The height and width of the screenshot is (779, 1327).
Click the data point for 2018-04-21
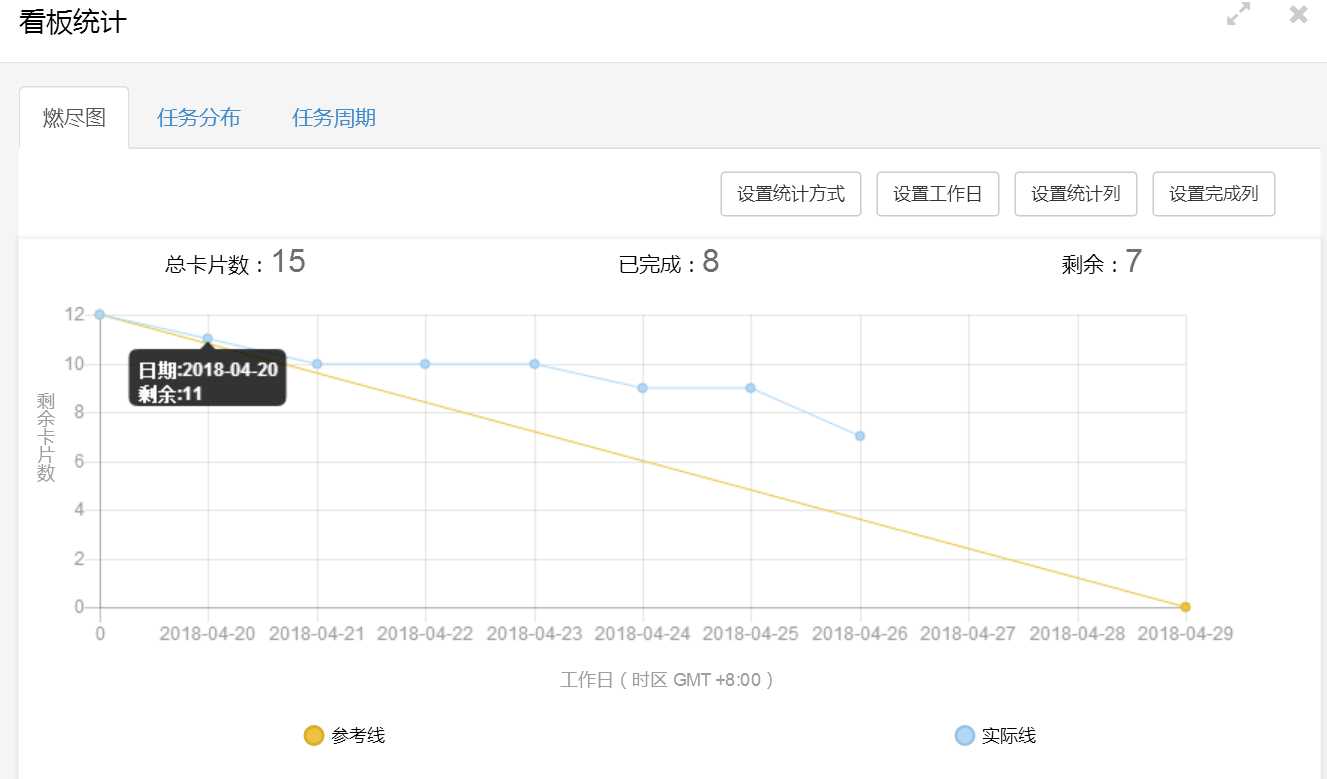coord(317,364)
